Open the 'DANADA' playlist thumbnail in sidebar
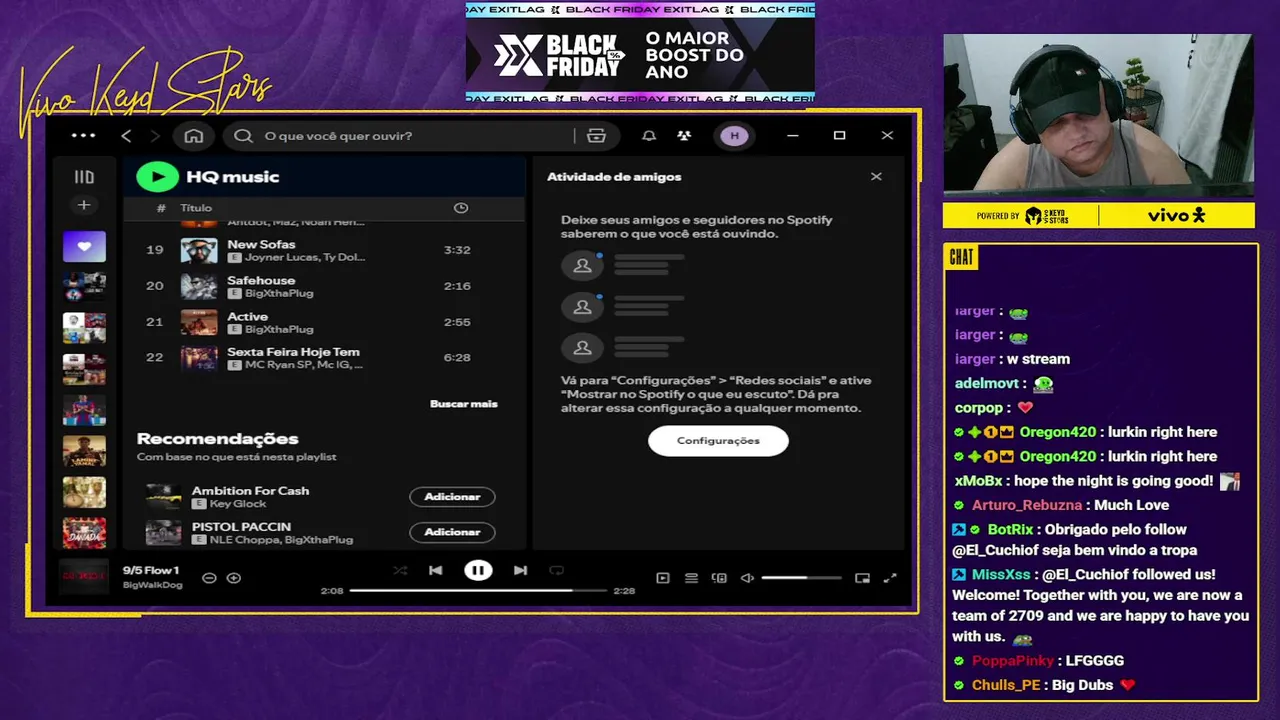This screenshot has width=1280, height=720. (84, 532)
